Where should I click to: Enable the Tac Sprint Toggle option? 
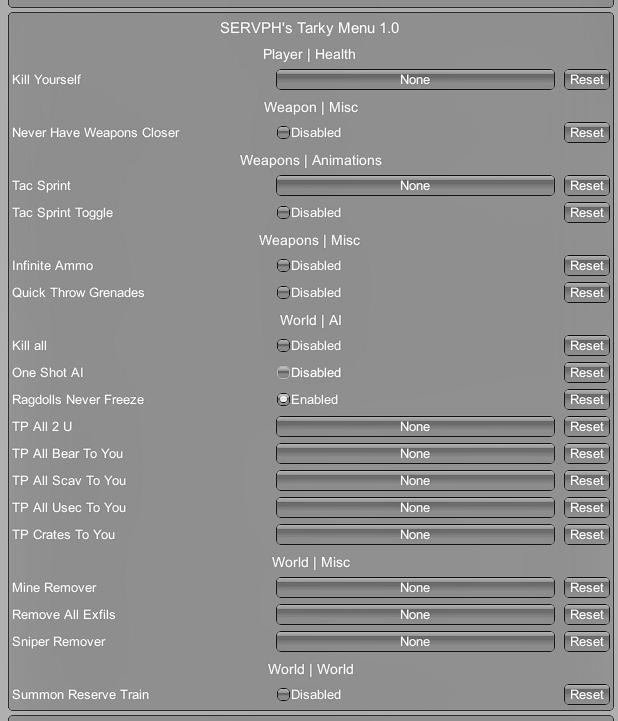(x=284, y=213)
